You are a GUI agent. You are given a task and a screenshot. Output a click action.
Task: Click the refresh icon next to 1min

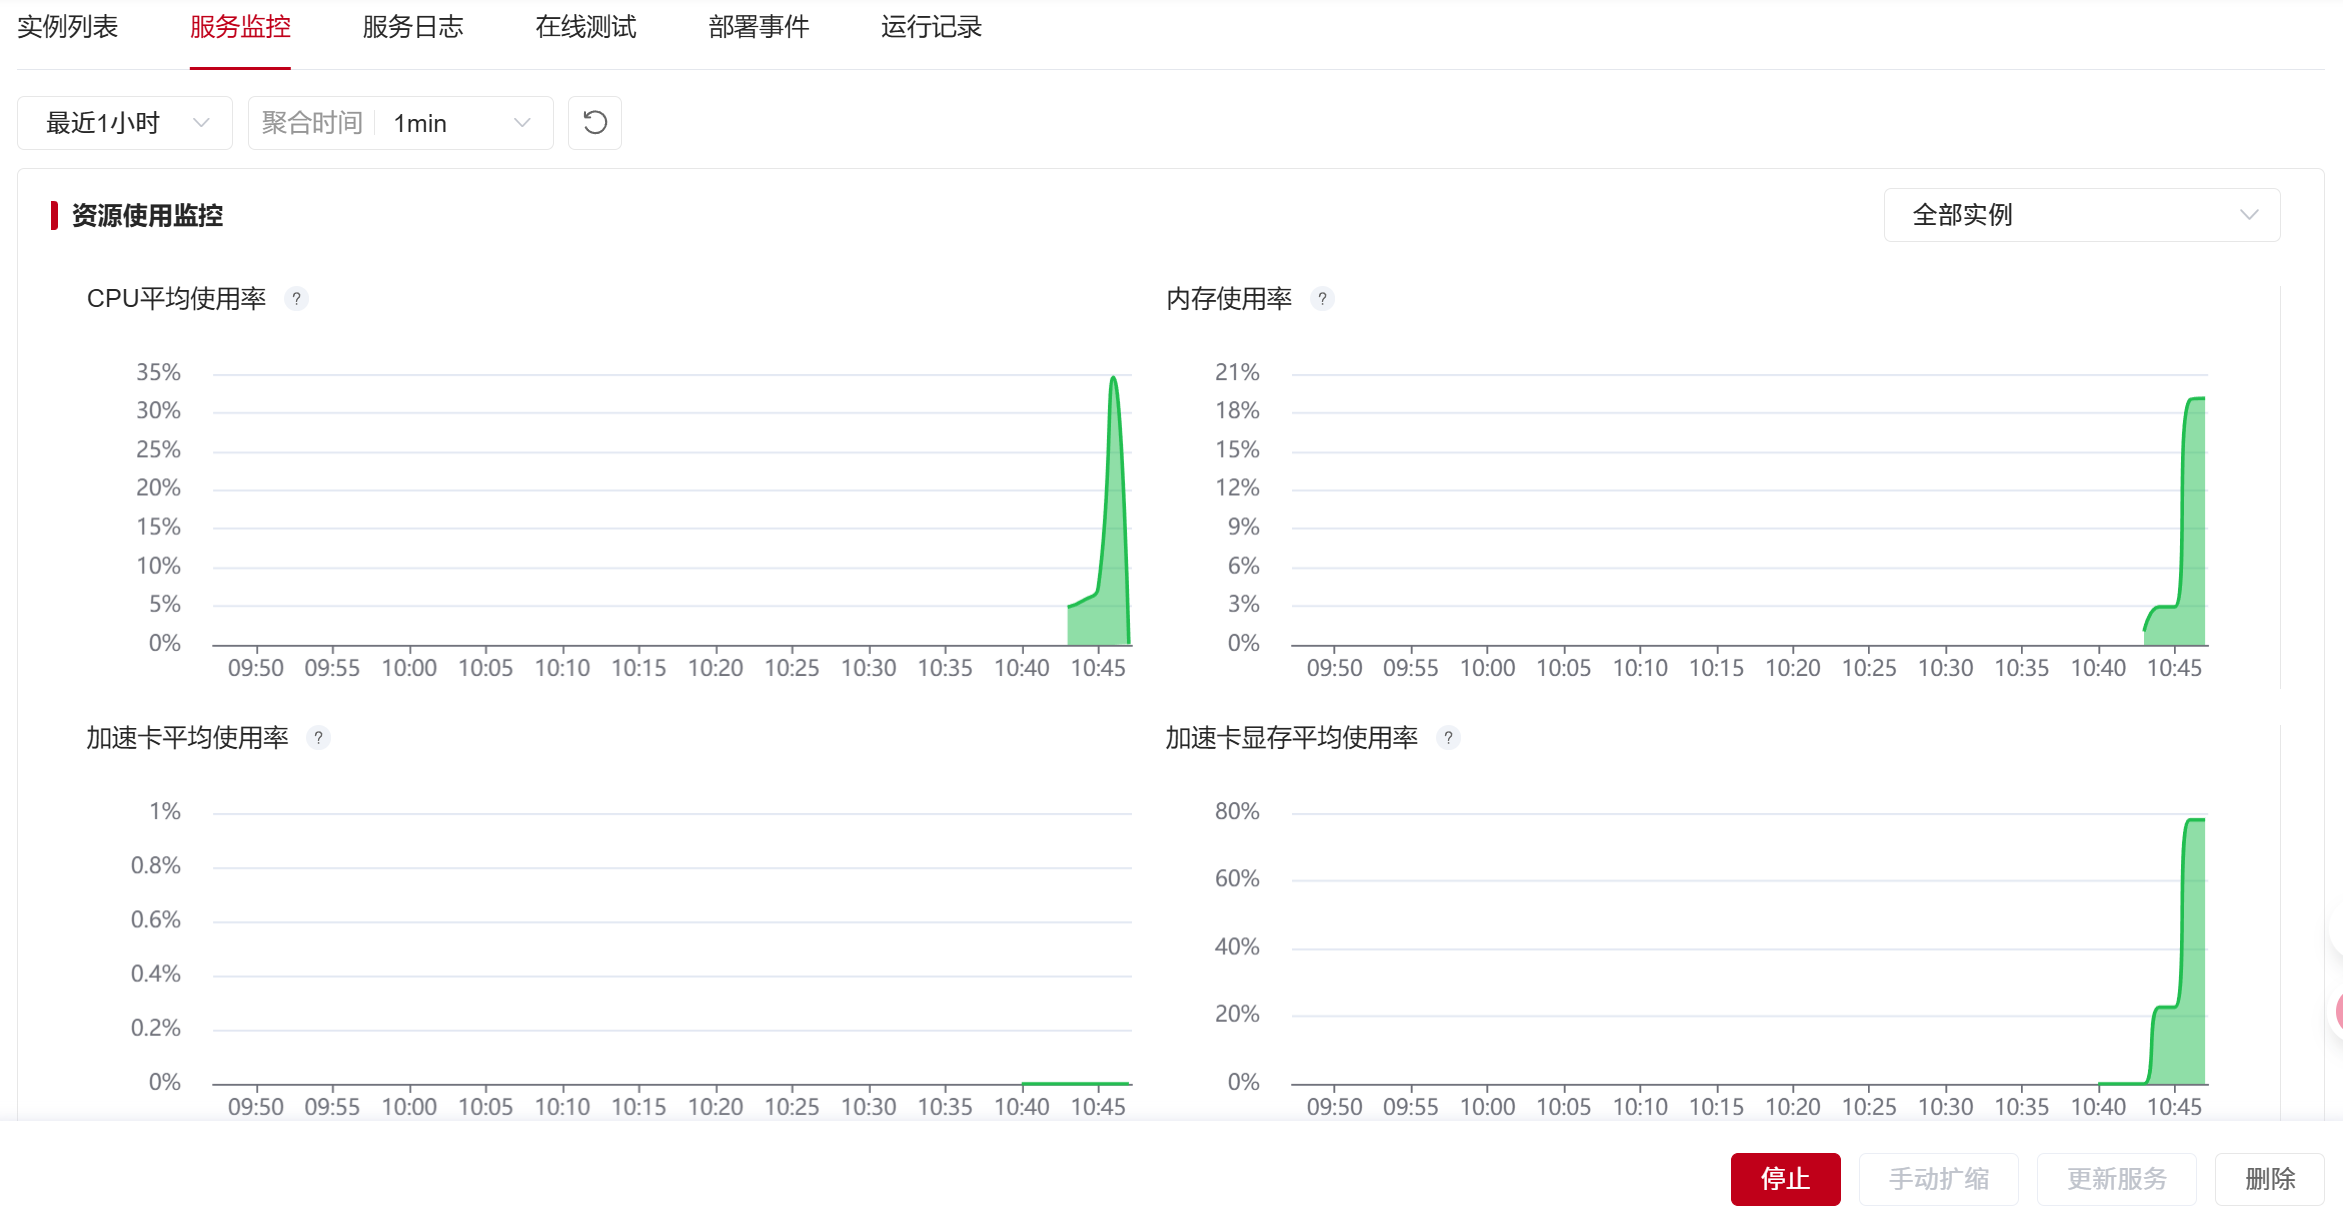coord(595,123)
